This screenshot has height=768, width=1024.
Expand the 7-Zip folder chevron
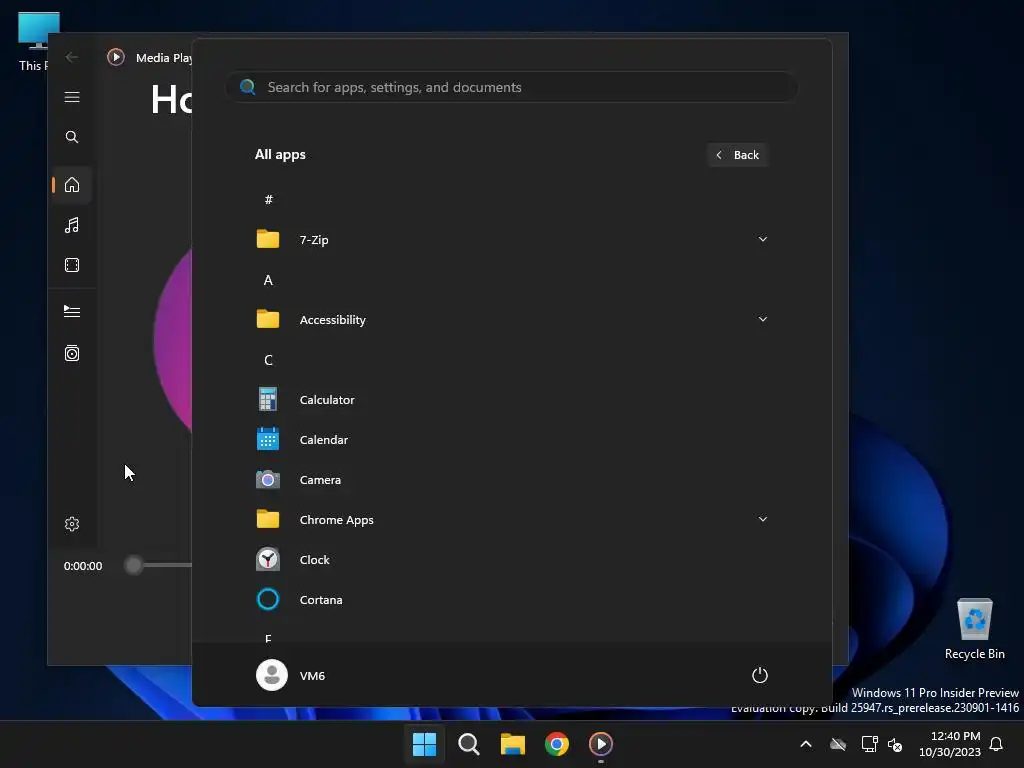click(x=763, y=240)
